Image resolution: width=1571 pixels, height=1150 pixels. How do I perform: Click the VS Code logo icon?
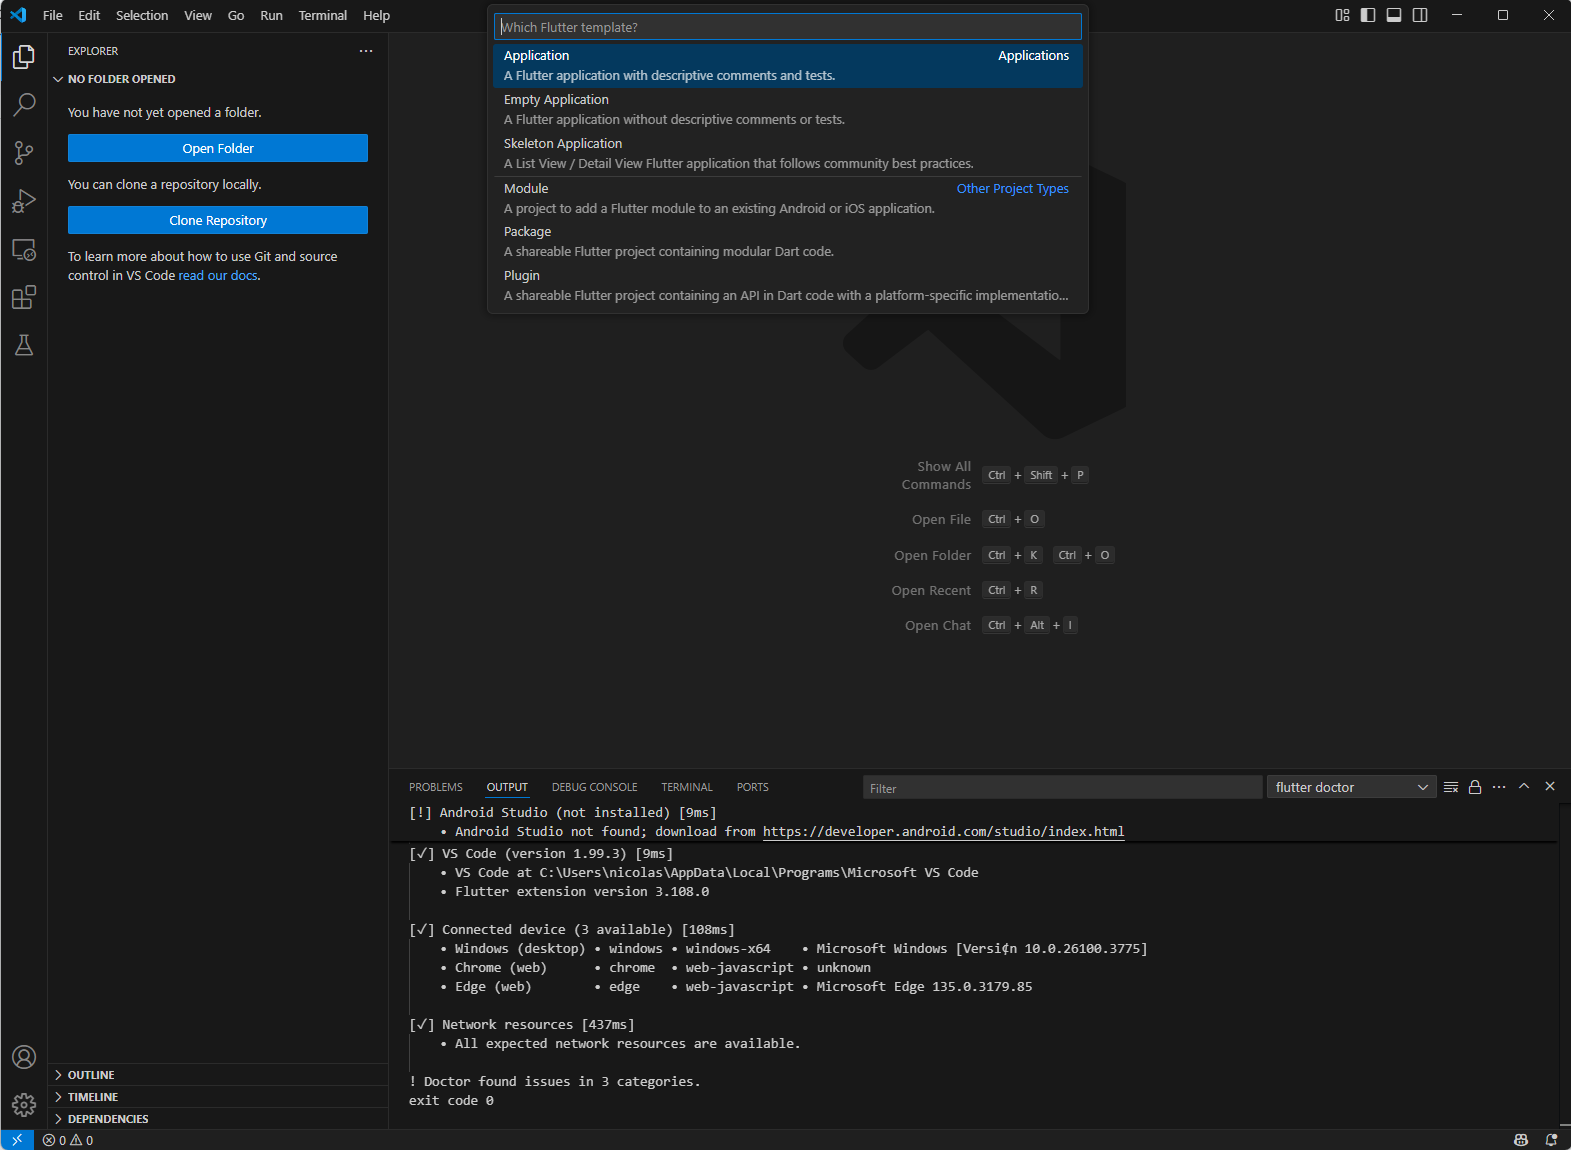(x=18, y=15)
